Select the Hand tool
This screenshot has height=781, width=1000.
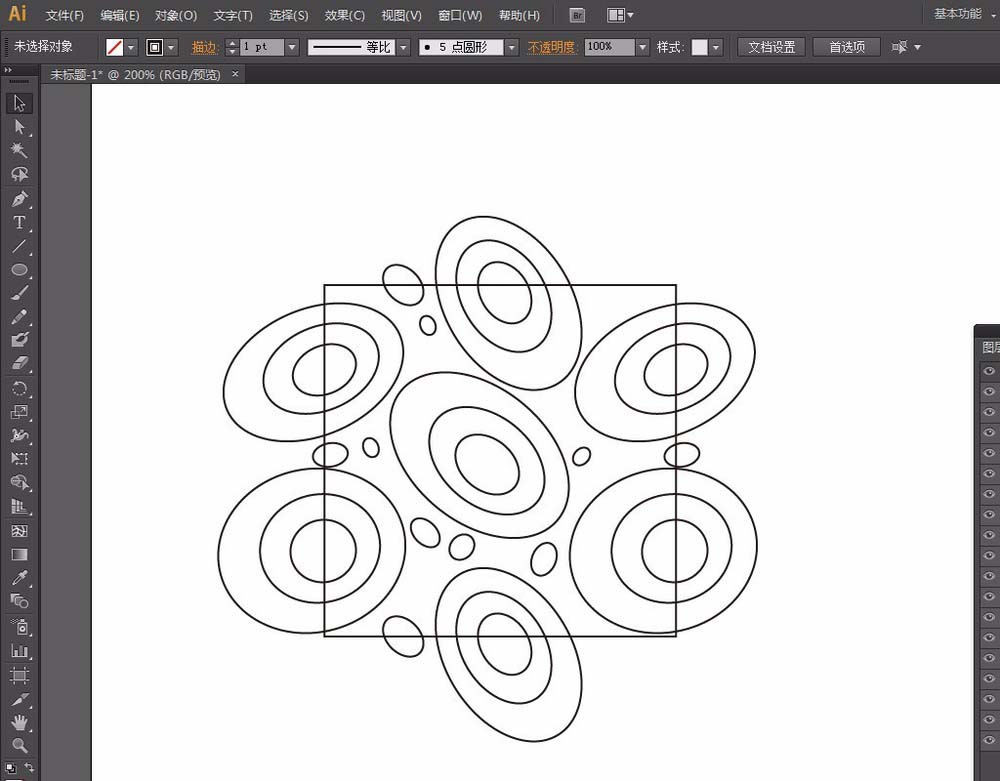pyautogui.click(x=19, y=722)
